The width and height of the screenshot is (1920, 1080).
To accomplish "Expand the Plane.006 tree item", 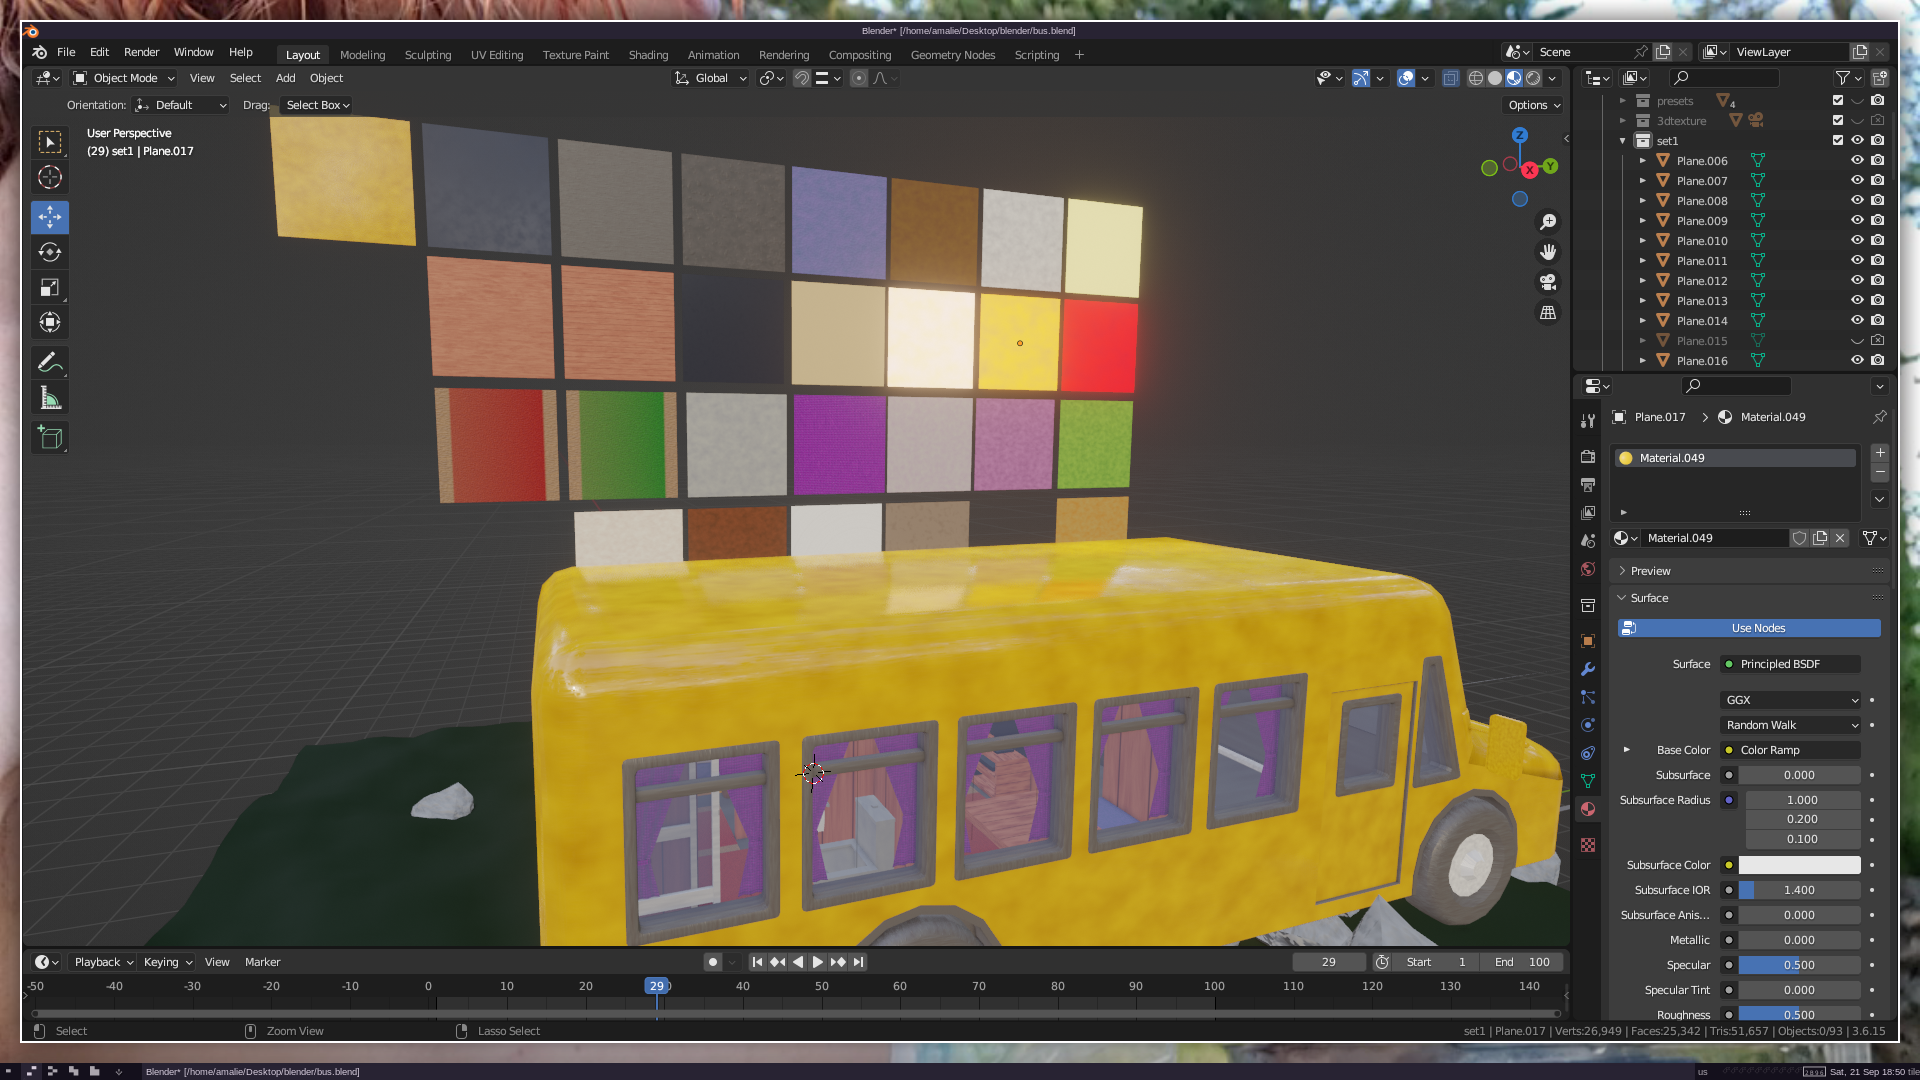I will (x=1642, y=160).
